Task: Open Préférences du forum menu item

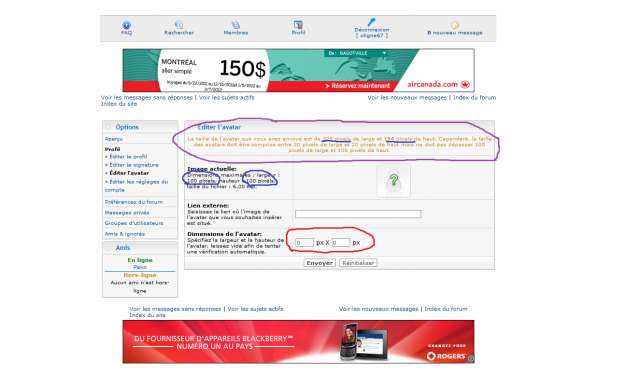Action: click(x=134, y=202)
